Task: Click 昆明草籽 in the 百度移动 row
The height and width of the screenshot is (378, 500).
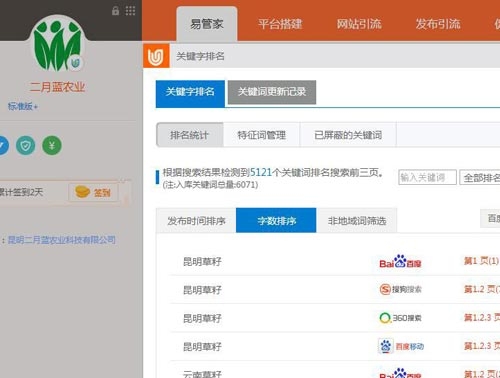Action: [202, 347]
